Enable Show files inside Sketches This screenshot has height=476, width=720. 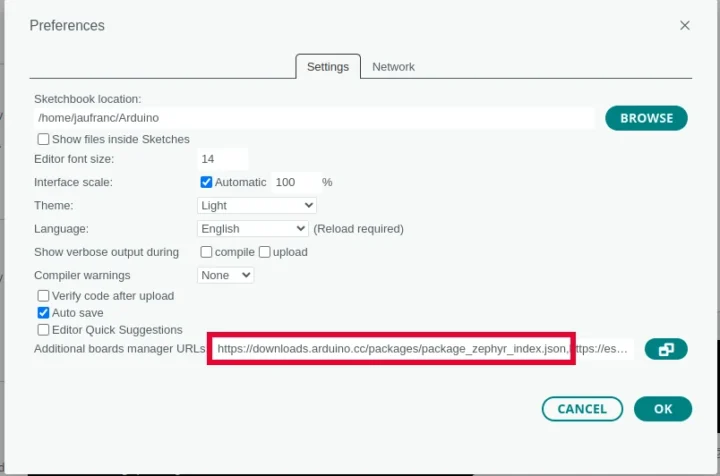pyautogui.click(x=44, y=139)
